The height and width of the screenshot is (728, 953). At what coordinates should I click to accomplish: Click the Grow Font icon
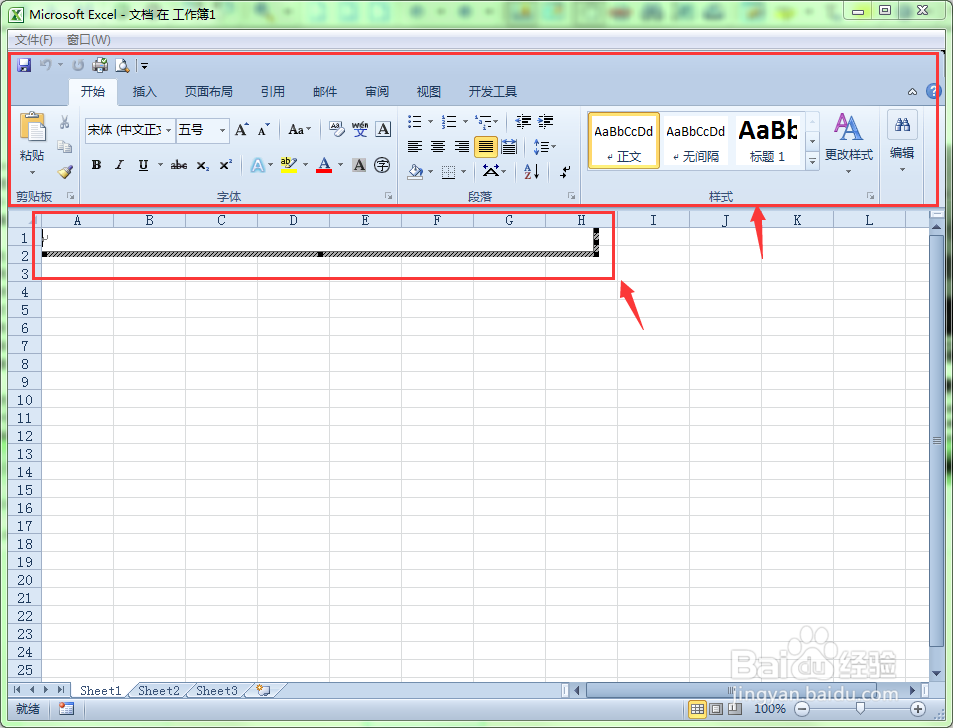coord(241,129)
